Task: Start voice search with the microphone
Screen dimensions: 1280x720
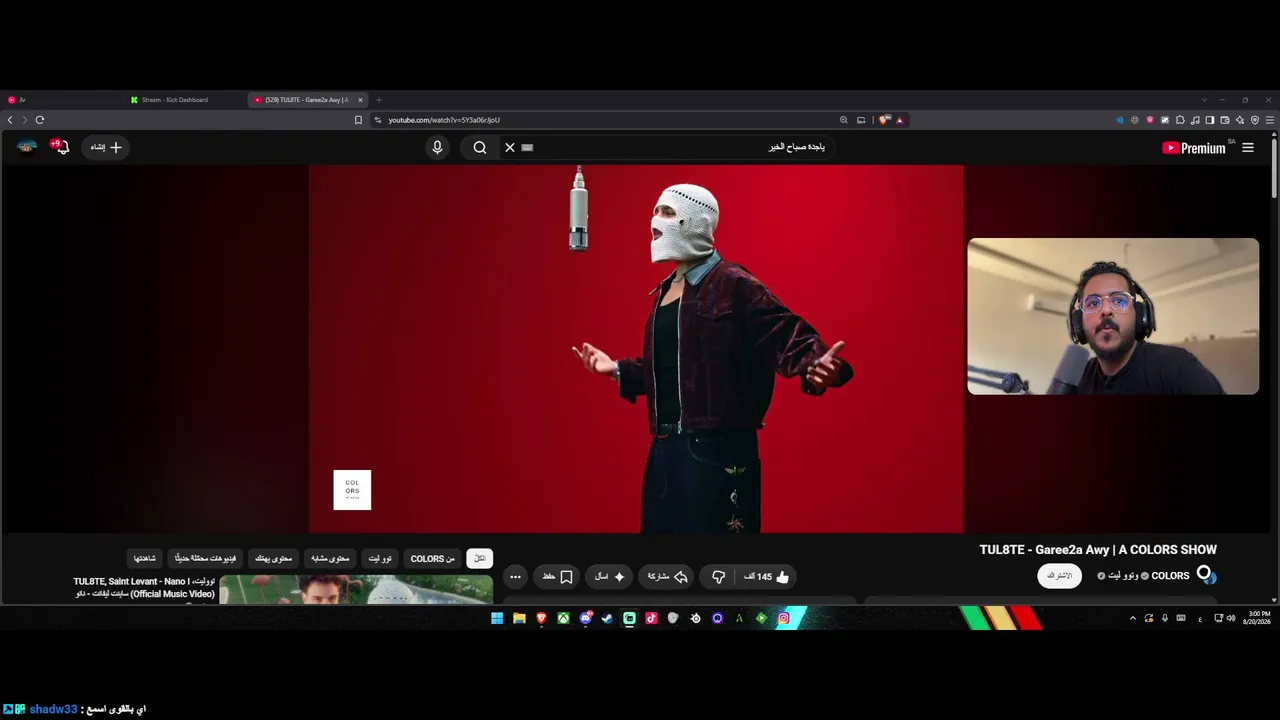Action: [x=437, y=148]
